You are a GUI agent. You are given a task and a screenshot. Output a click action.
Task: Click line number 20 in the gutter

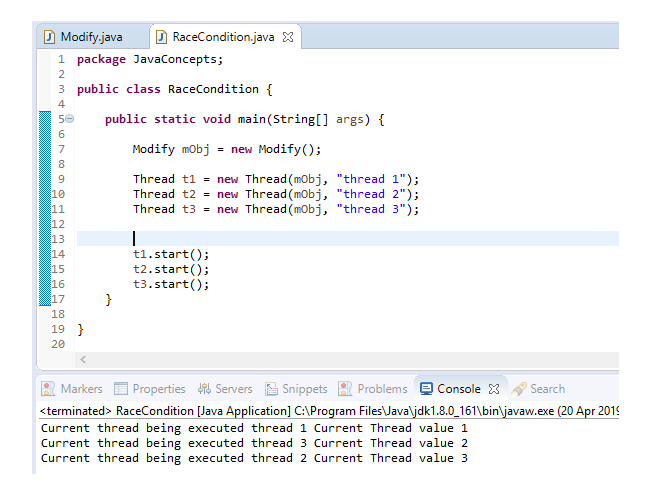pos(58,344)
